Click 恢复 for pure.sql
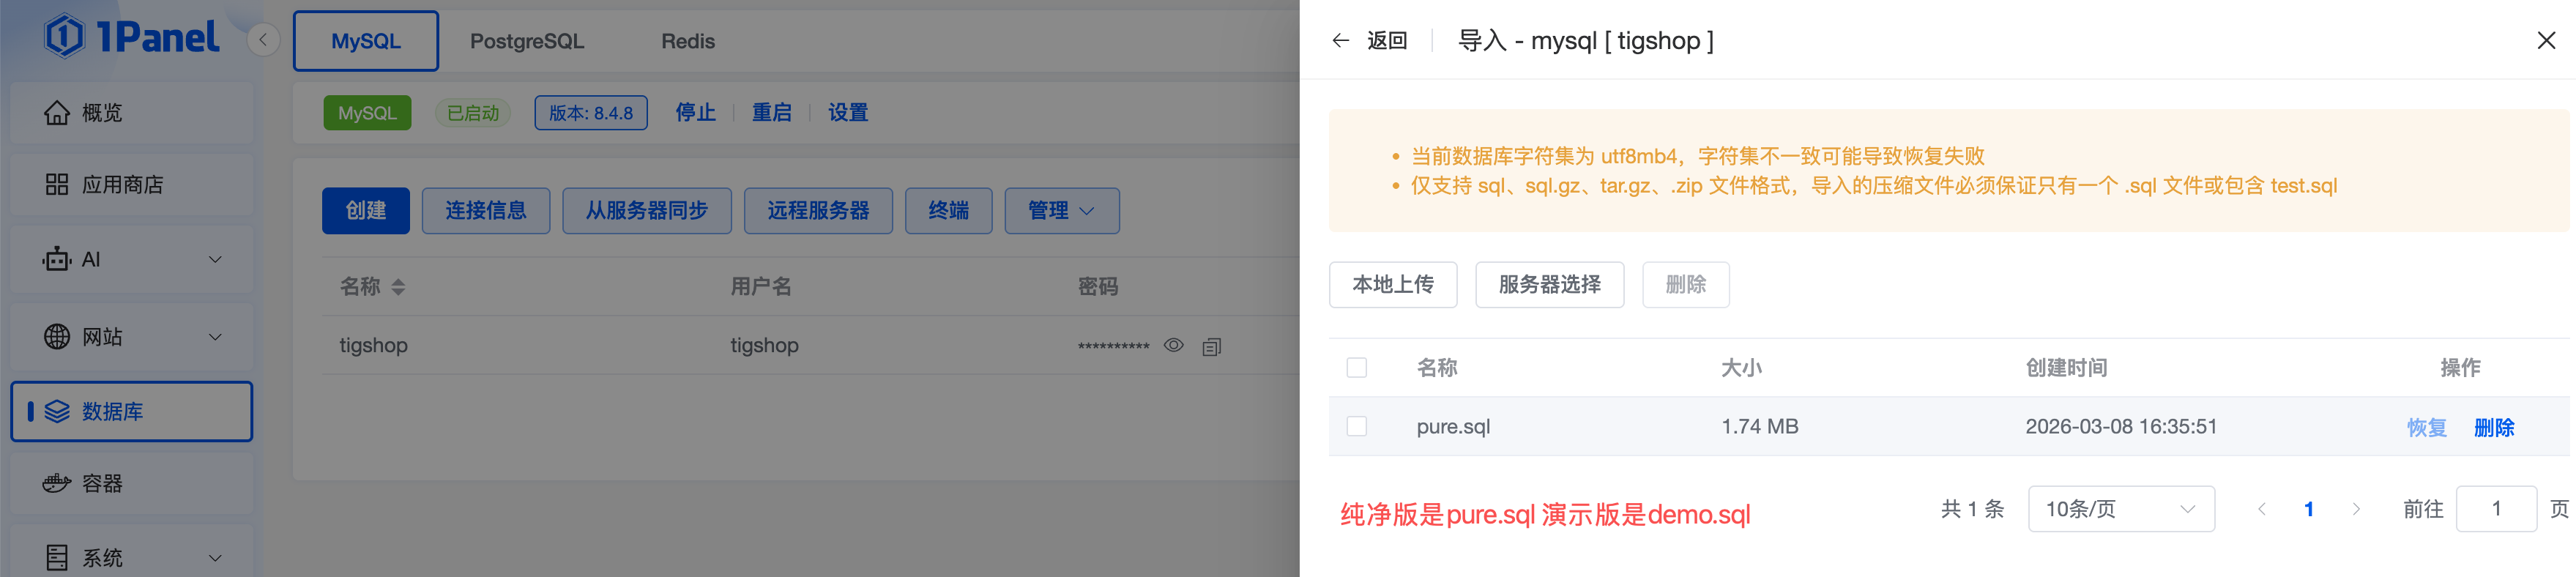Image resolution: width=2576 pixels, height=577 pixels. pyautogui.click(x=2425, y=428)
